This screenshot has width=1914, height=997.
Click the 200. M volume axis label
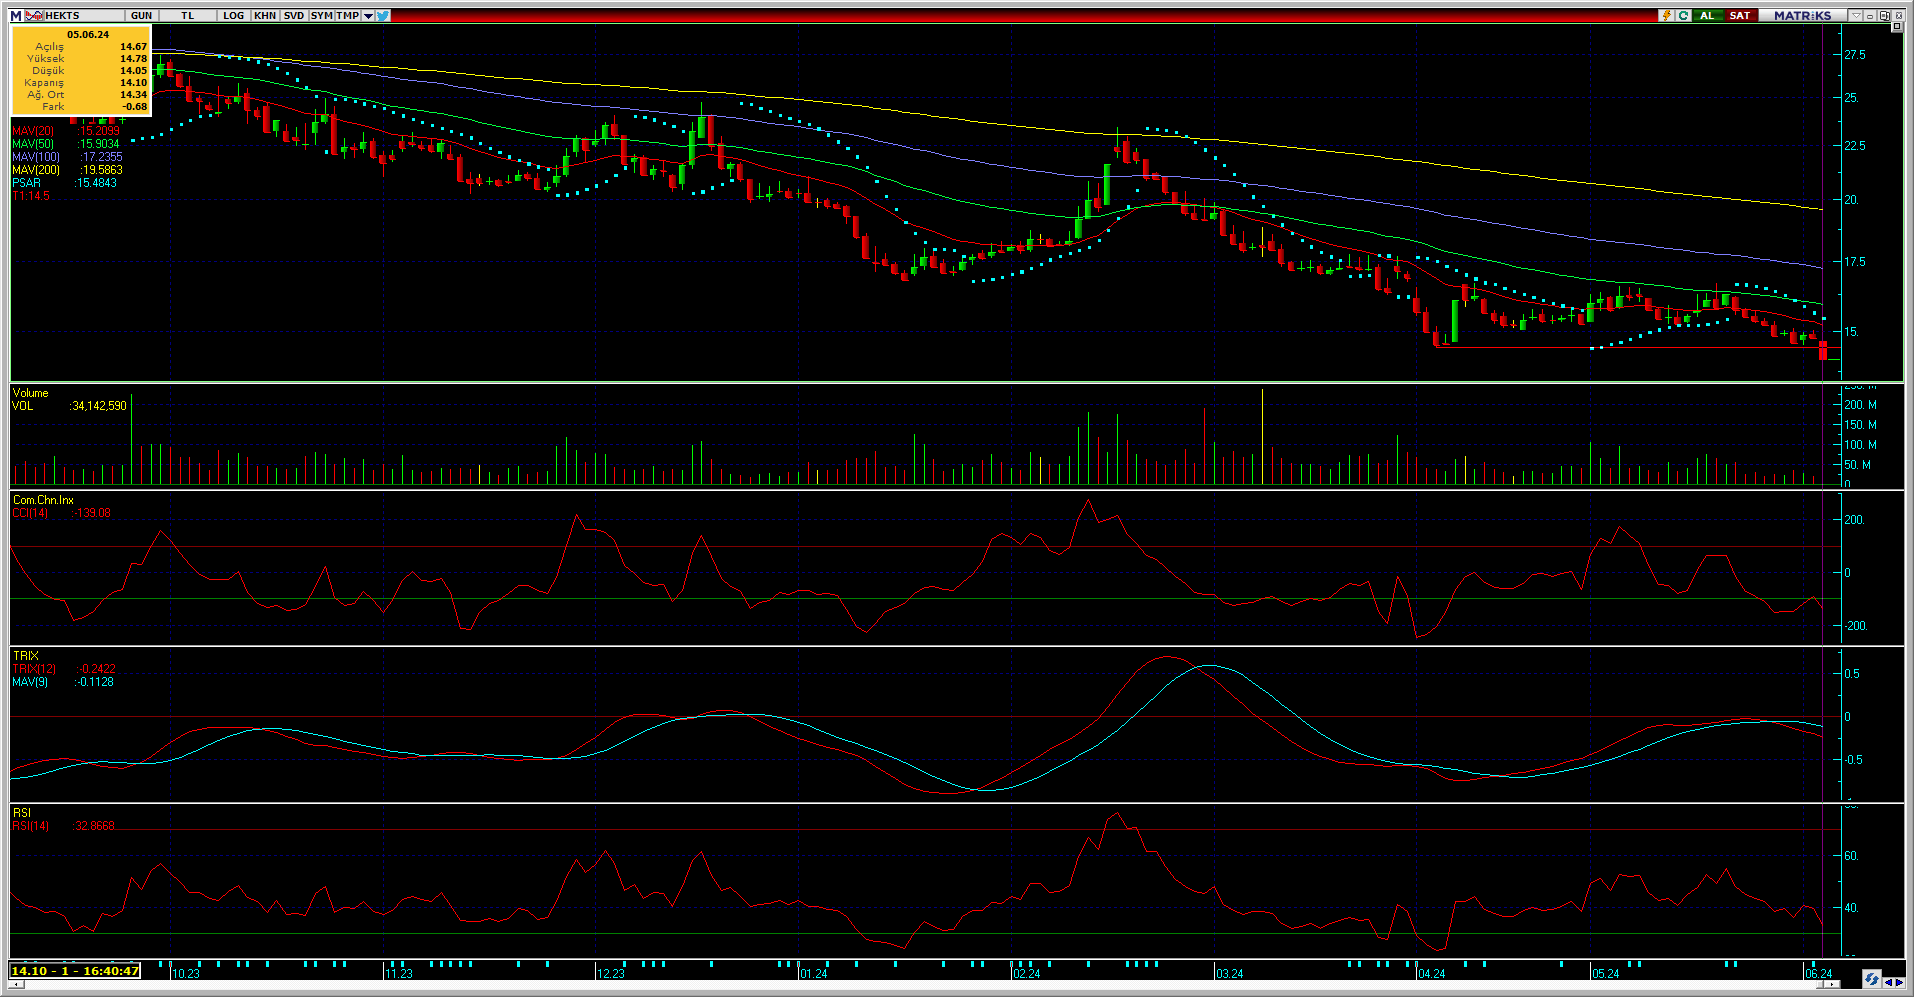[1860, 405]
